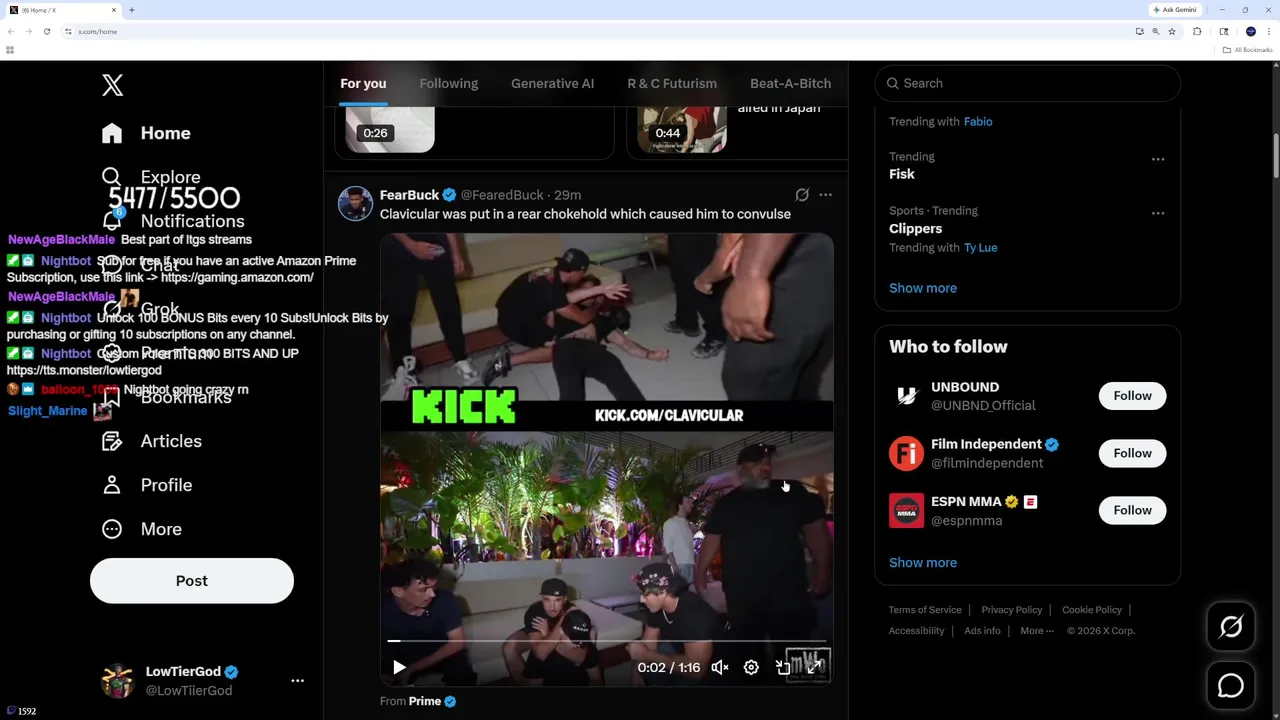
Task: Open the more options on FearBuck's post
Action: (x=825, y=195)
